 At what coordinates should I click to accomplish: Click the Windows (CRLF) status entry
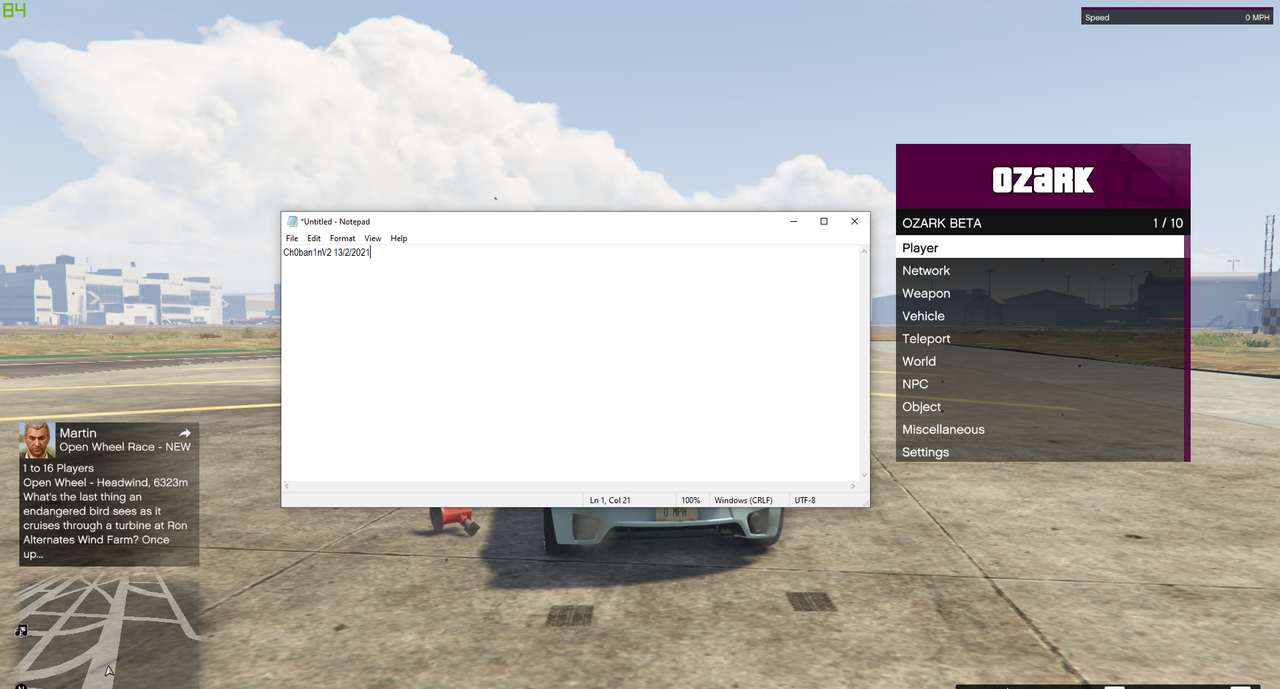point(743,499)
